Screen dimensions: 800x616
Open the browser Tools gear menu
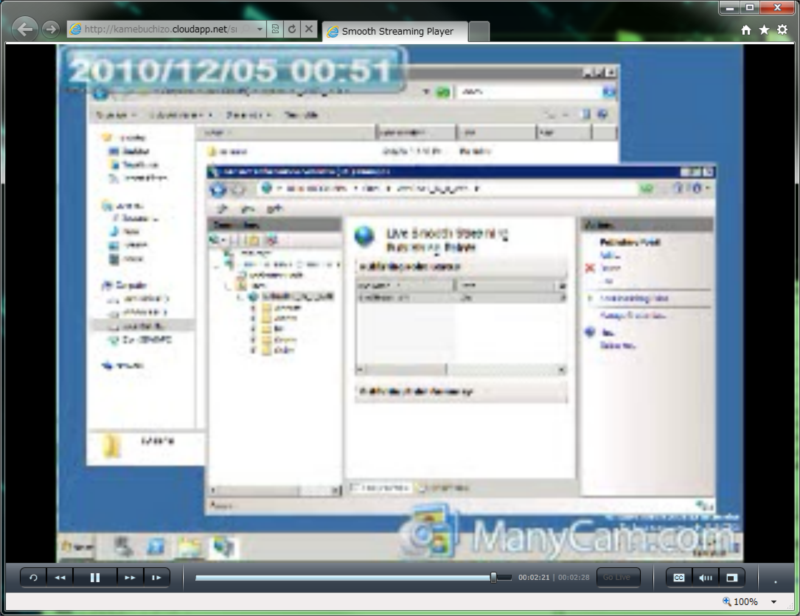[x=782, y=30]
